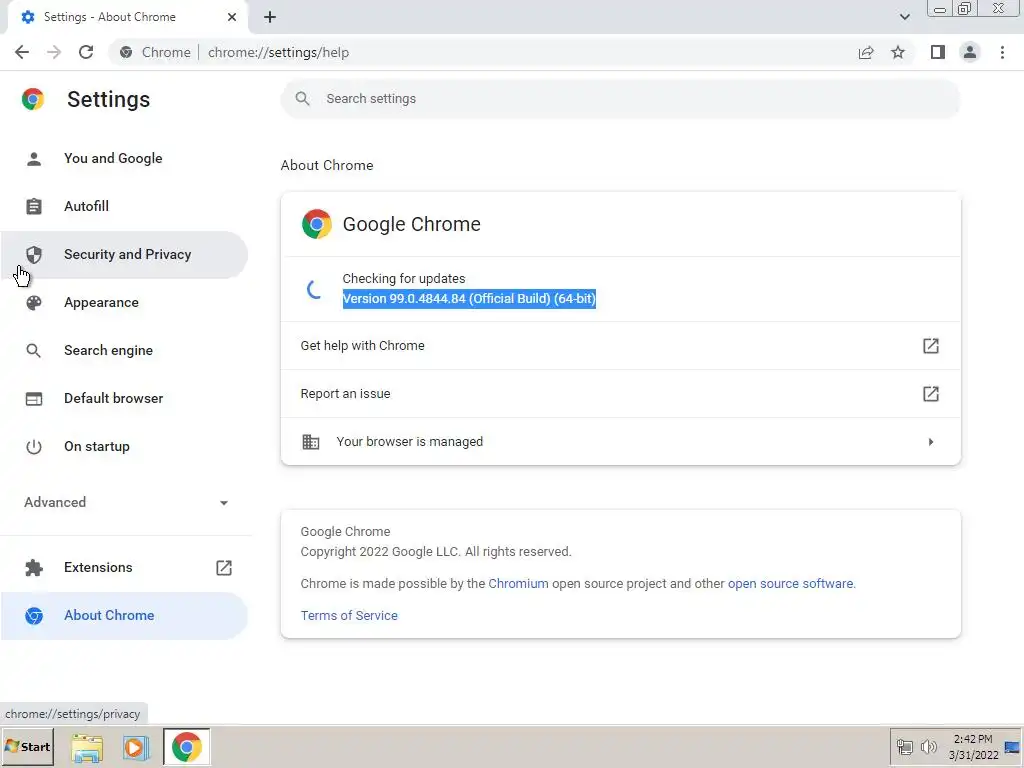
Task: Click the Extensions external link icon
Action: click(224, 568)
